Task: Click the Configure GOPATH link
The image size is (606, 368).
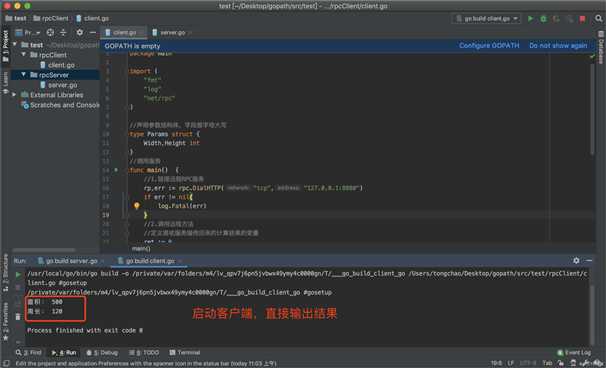Action: [489, 46]
